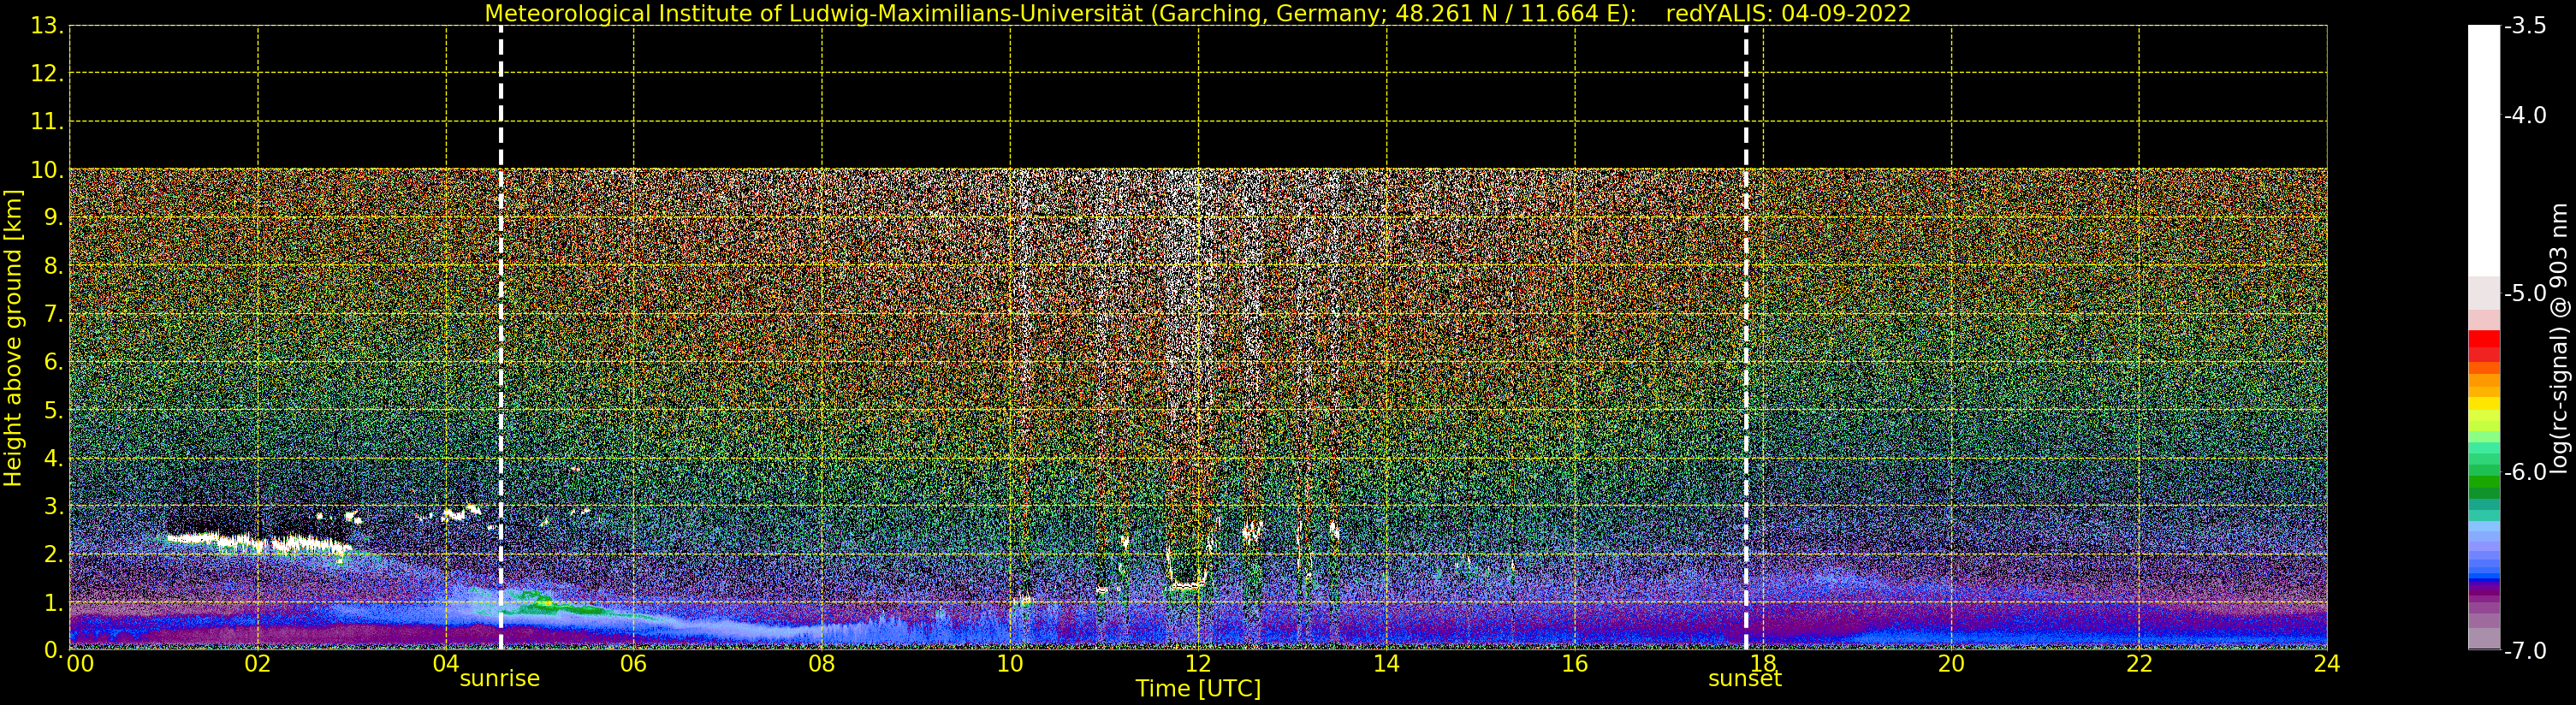Select the 'Height above ground [km]' axis label

coord(13,338)
